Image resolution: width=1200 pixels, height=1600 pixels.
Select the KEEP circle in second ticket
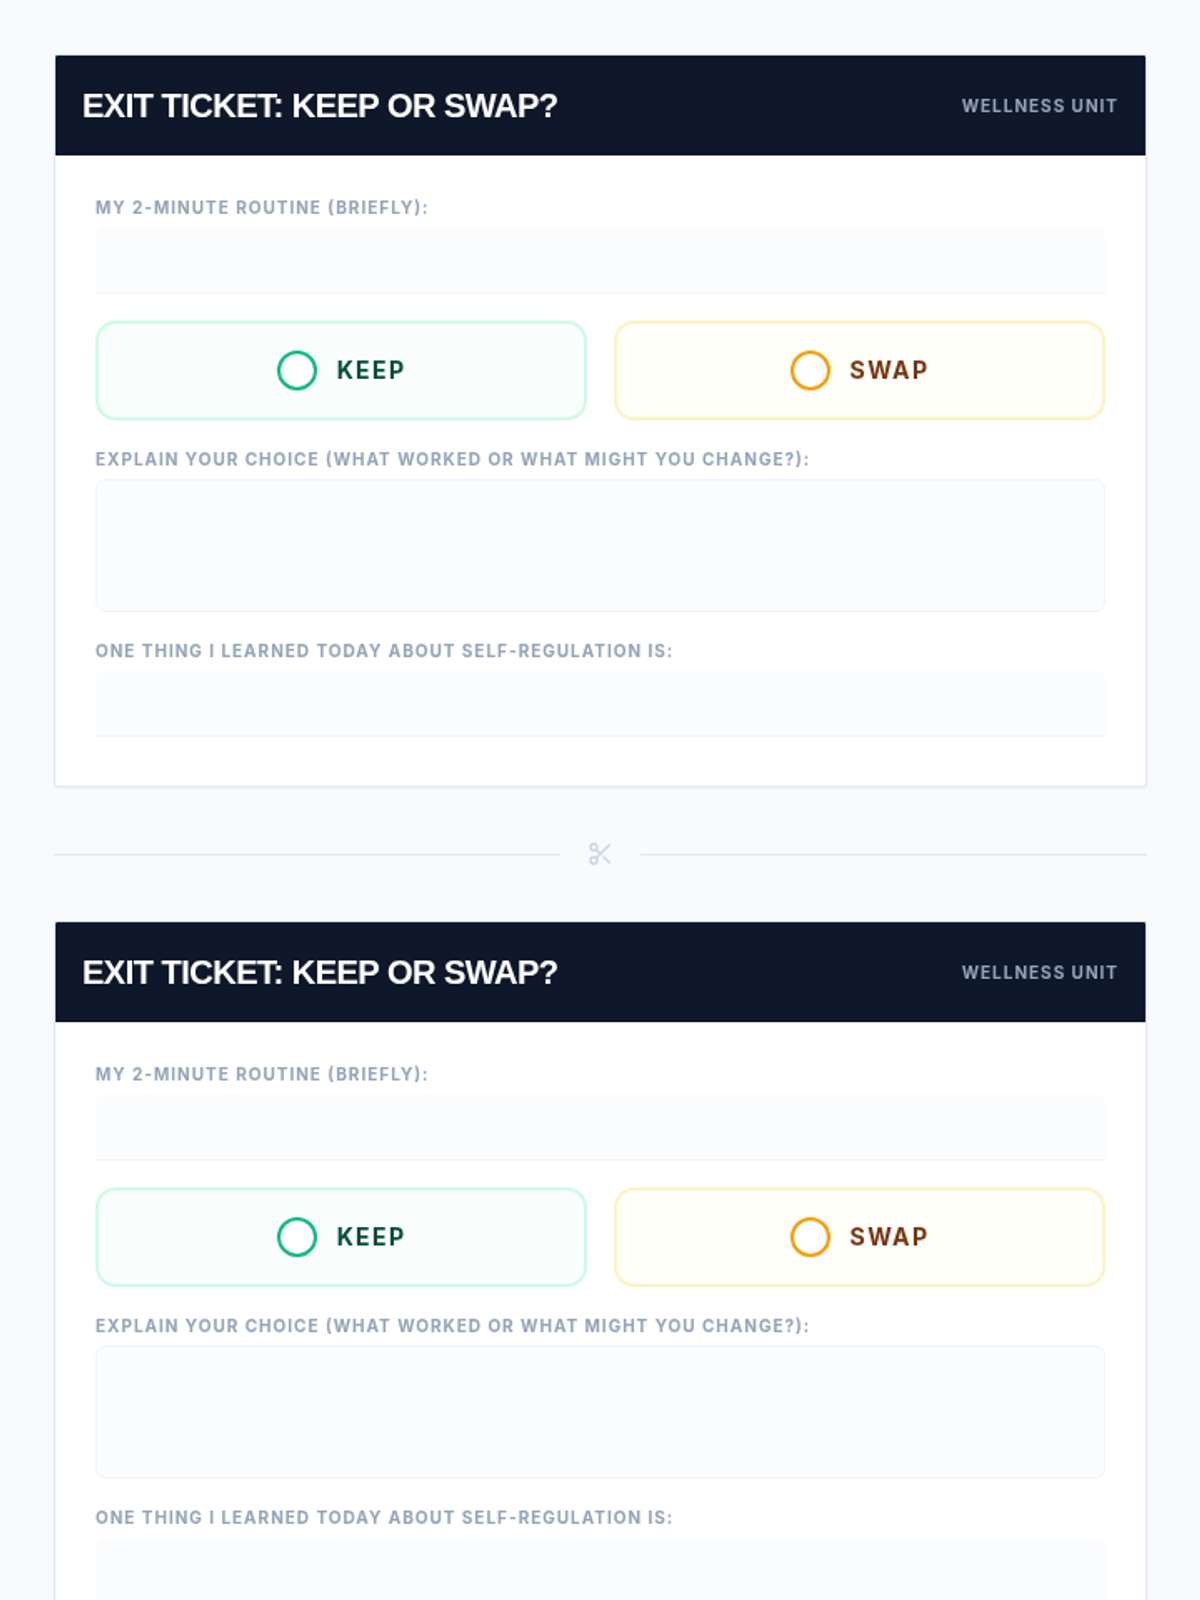coord(297,1237)
